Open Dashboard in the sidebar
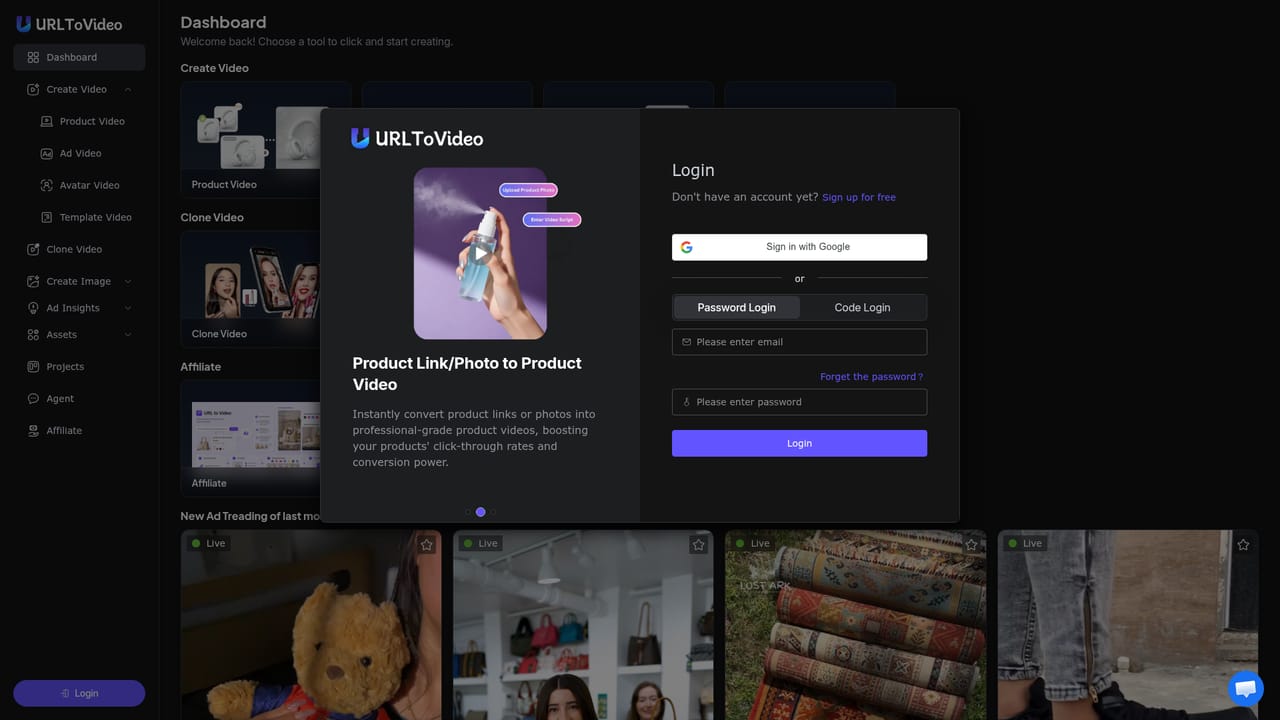 coord(79,57)
